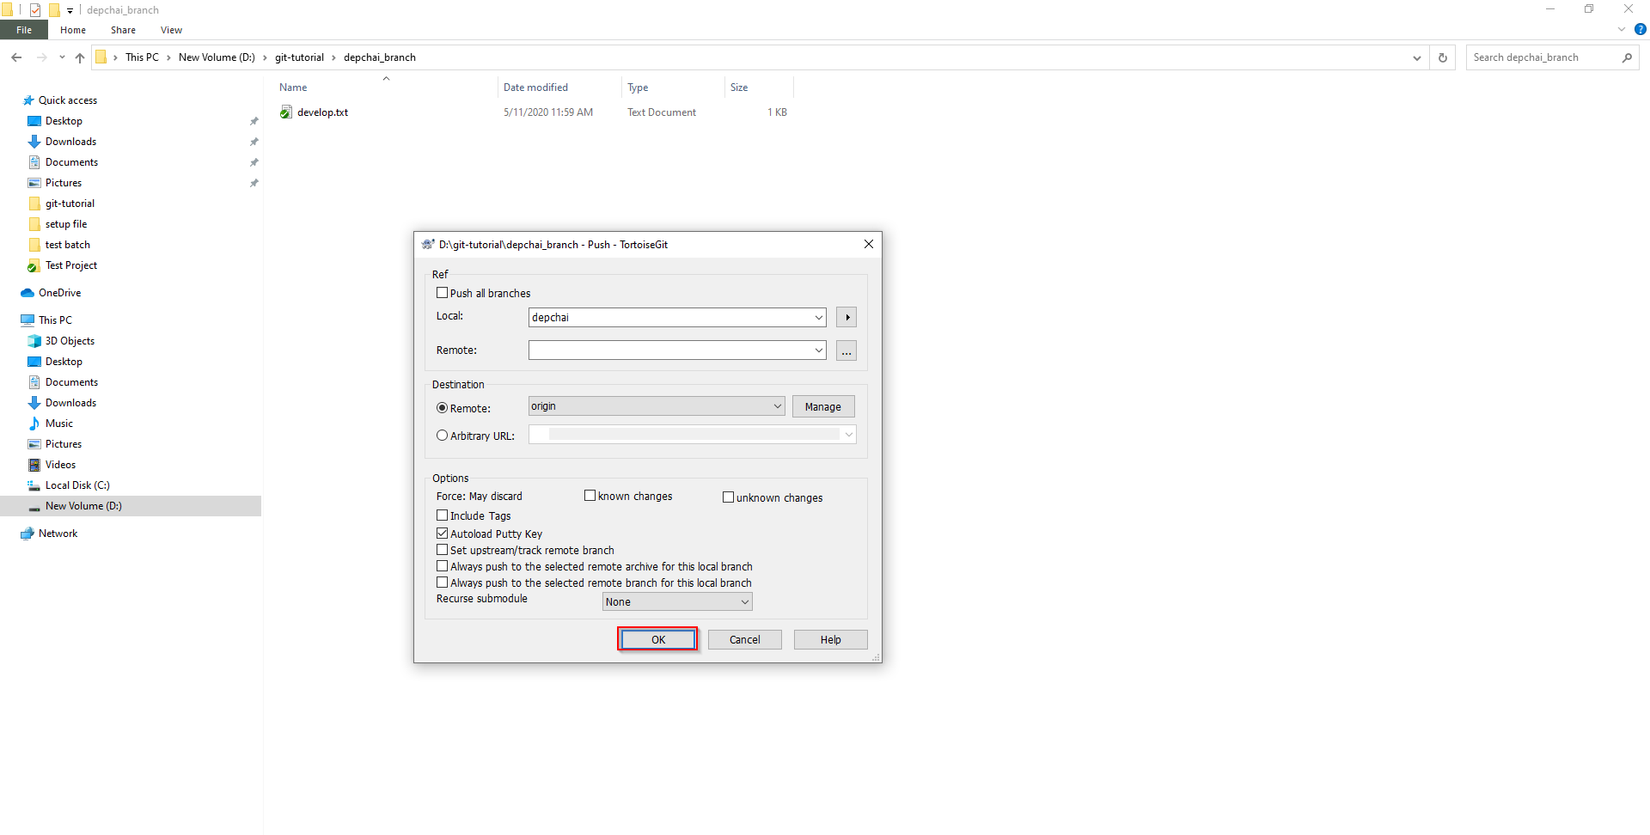Open Videos folder under This PC
Image resolution: width=1650 pixels, height=835 pixels.
(60, 465)
